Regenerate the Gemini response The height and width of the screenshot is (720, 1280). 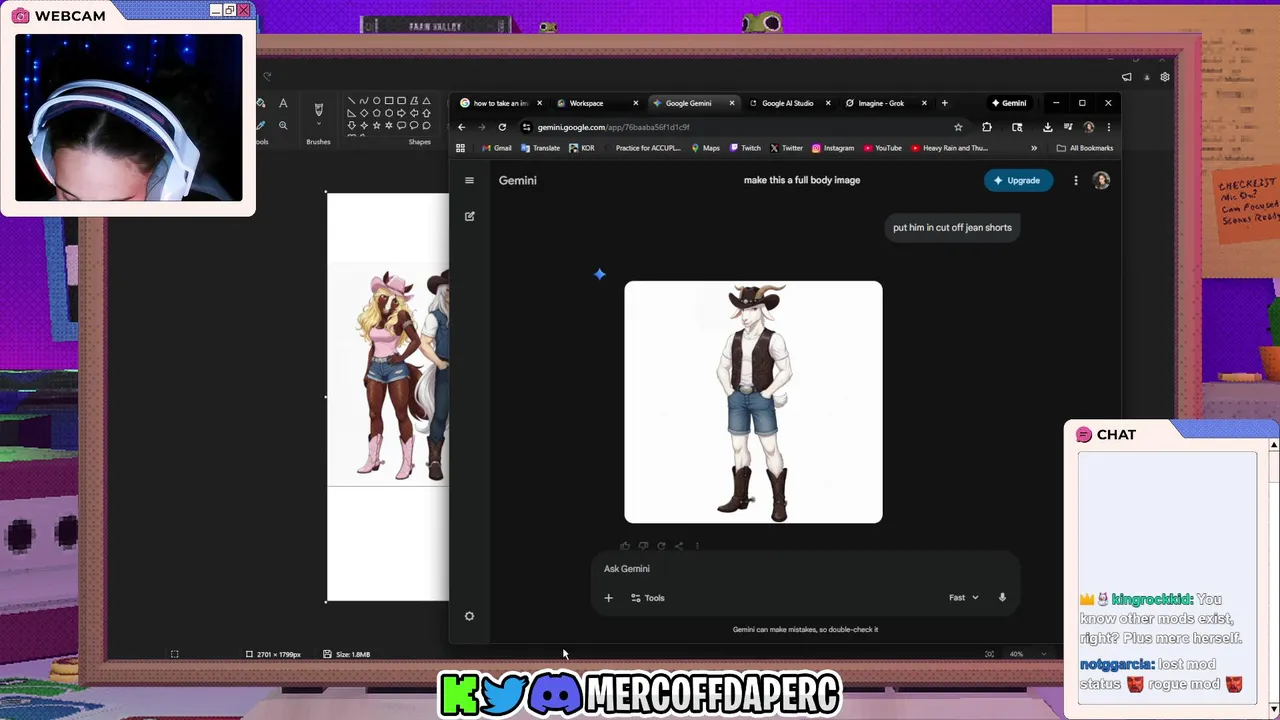pyautogui.click(x=661, y=546)
